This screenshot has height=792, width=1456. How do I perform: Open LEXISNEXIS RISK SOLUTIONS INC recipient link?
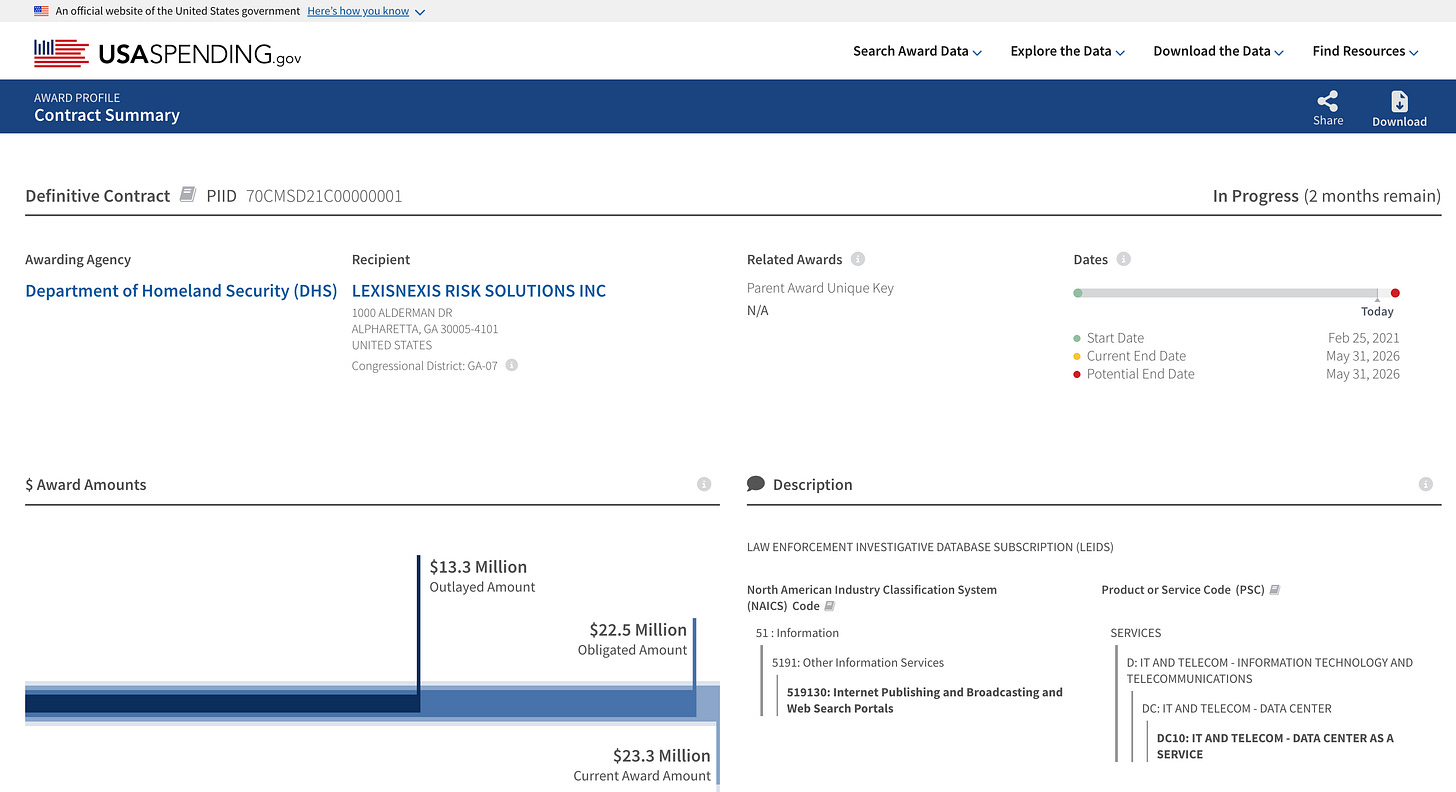point(479,291)
